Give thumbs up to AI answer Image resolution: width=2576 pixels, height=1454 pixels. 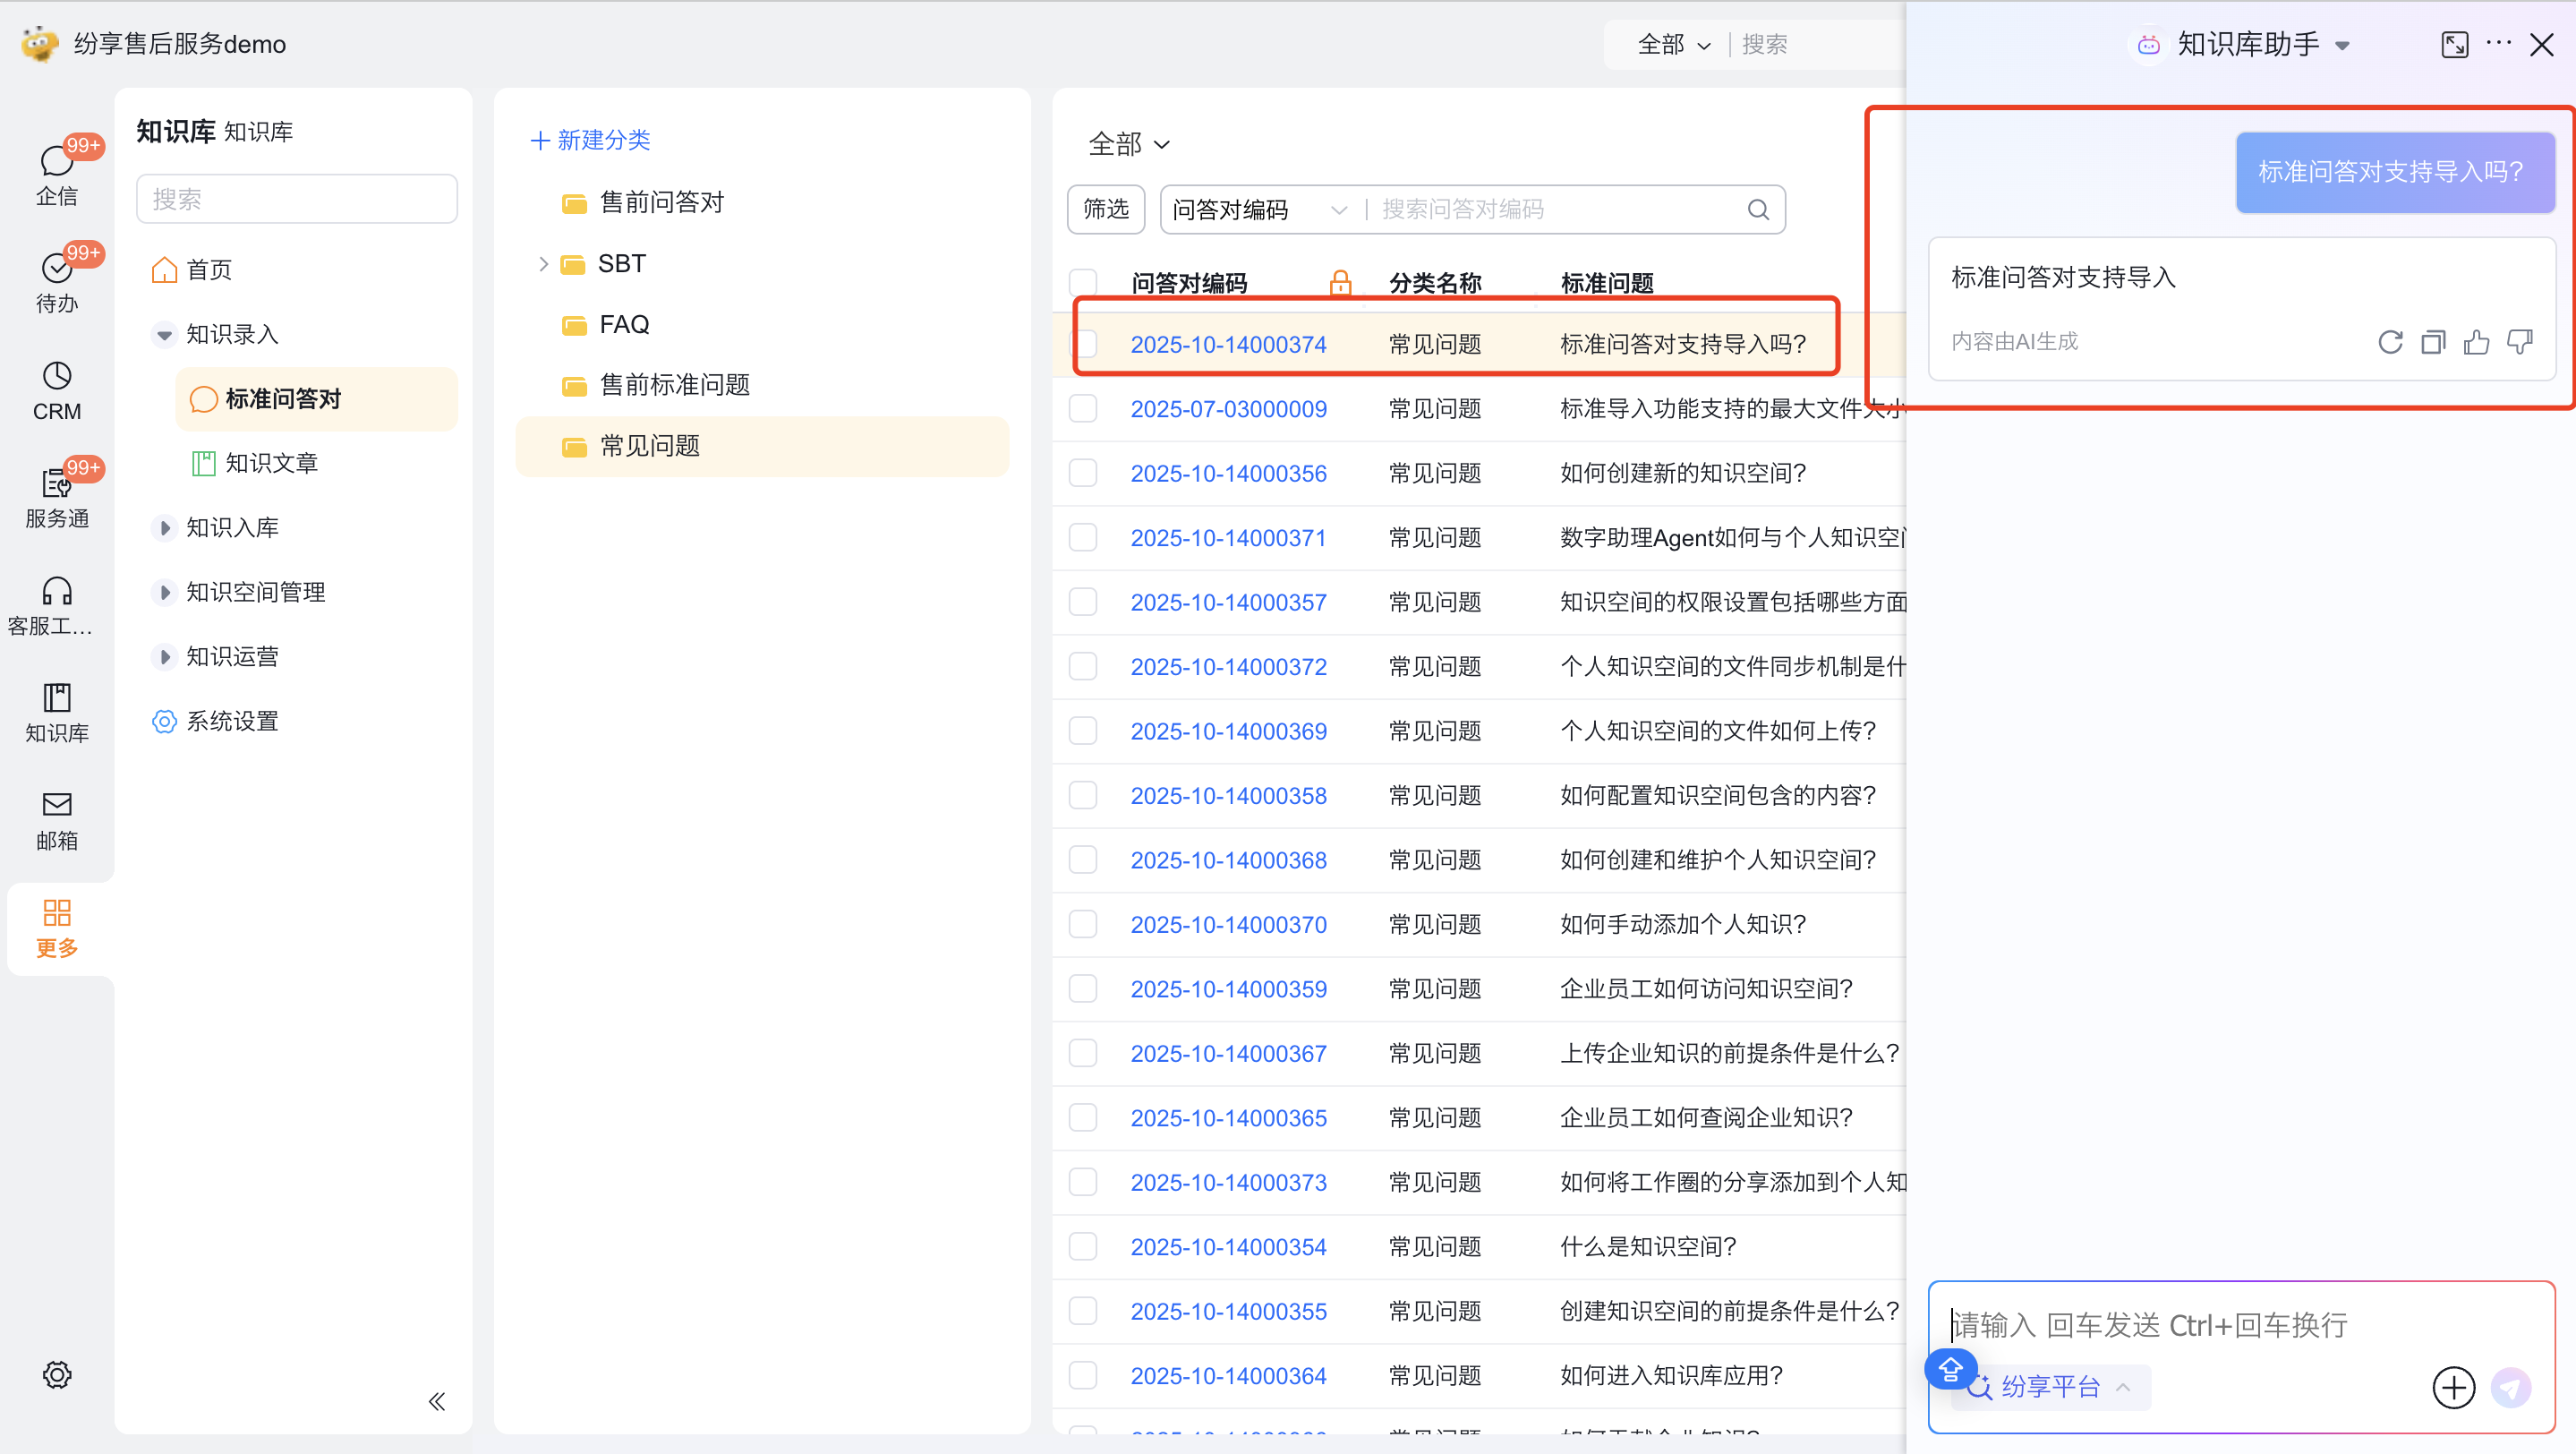point(2476,342)
